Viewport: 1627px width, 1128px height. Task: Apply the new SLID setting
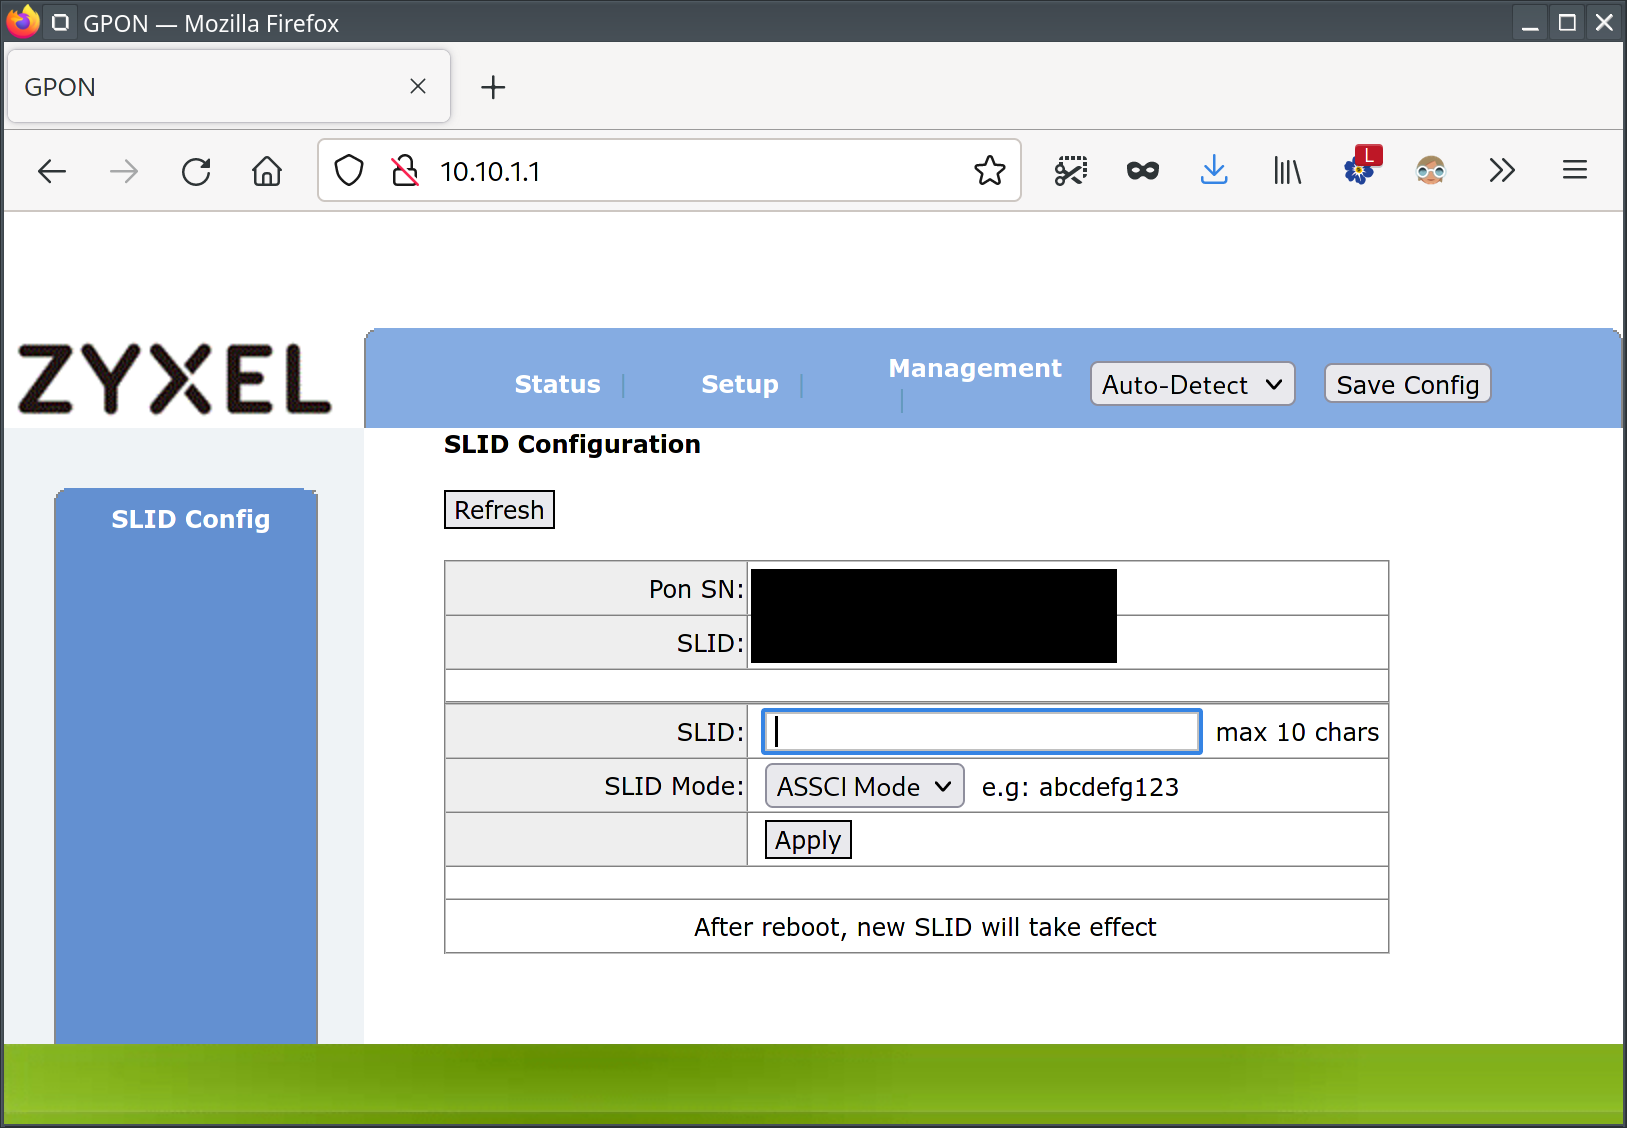point(808,840)
